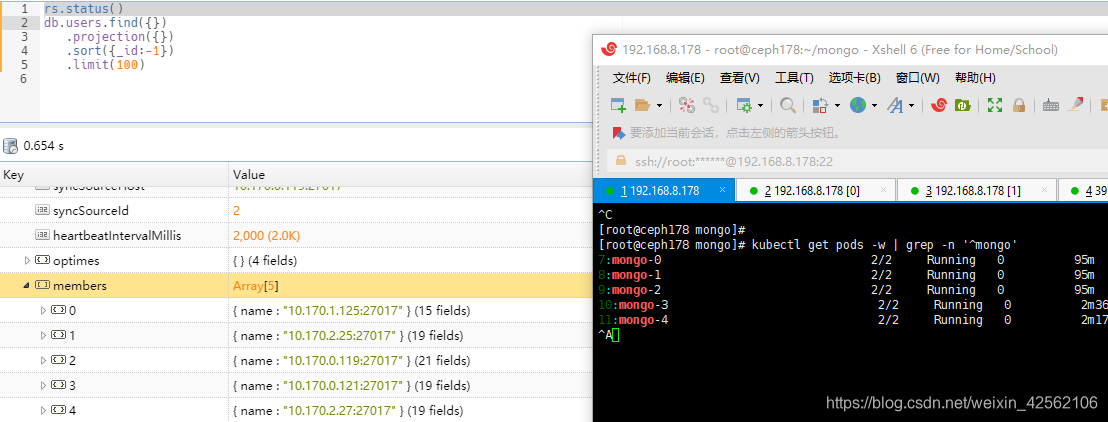Open dropdown arrow beside properties gear icon

click(x=761, y=105)
